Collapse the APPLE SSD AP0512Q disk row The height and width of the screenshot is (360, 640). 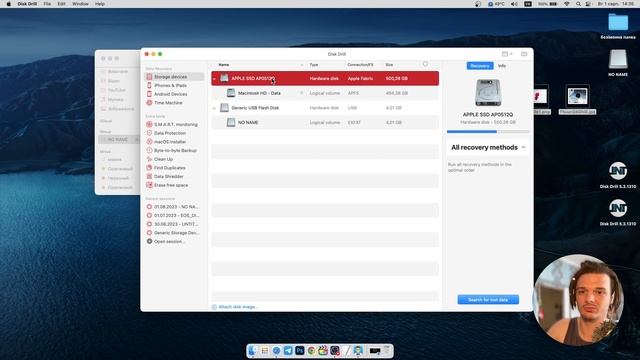pyautogui.click(x=214, y=79)
